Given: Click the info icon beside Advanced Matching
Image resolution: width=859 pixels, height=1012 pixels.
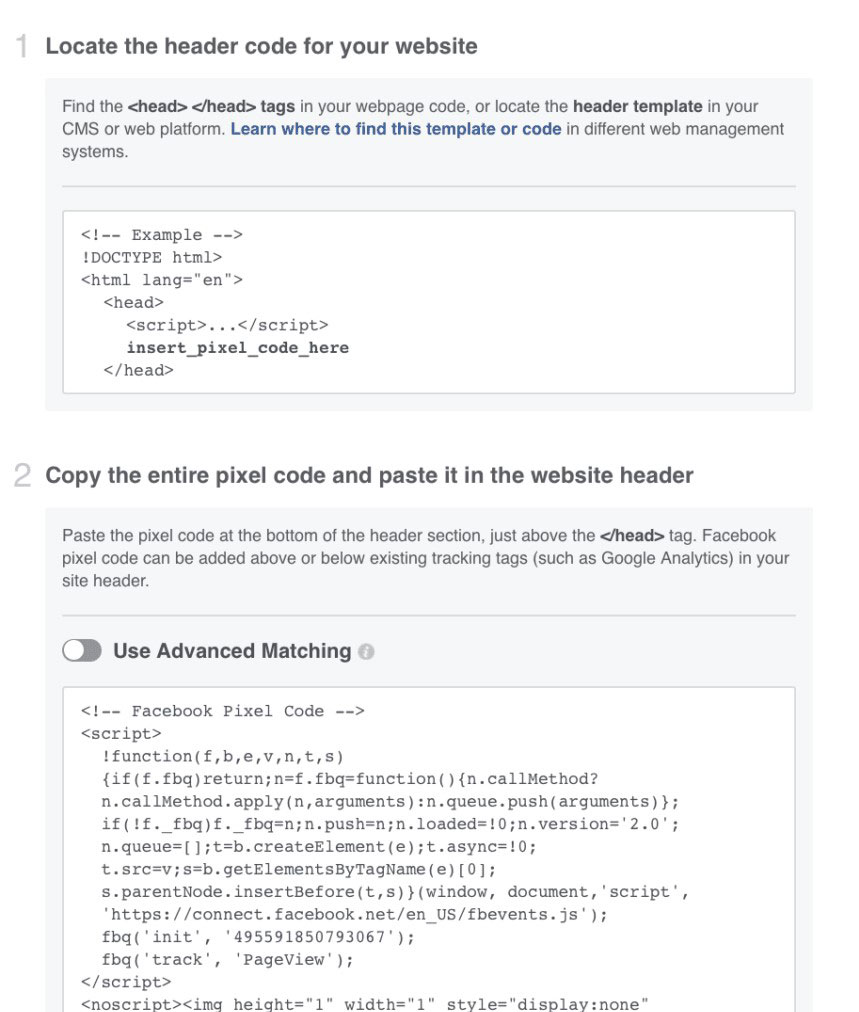Looking at the screenshot, I should pyautogui.click(x=366, y=652).
